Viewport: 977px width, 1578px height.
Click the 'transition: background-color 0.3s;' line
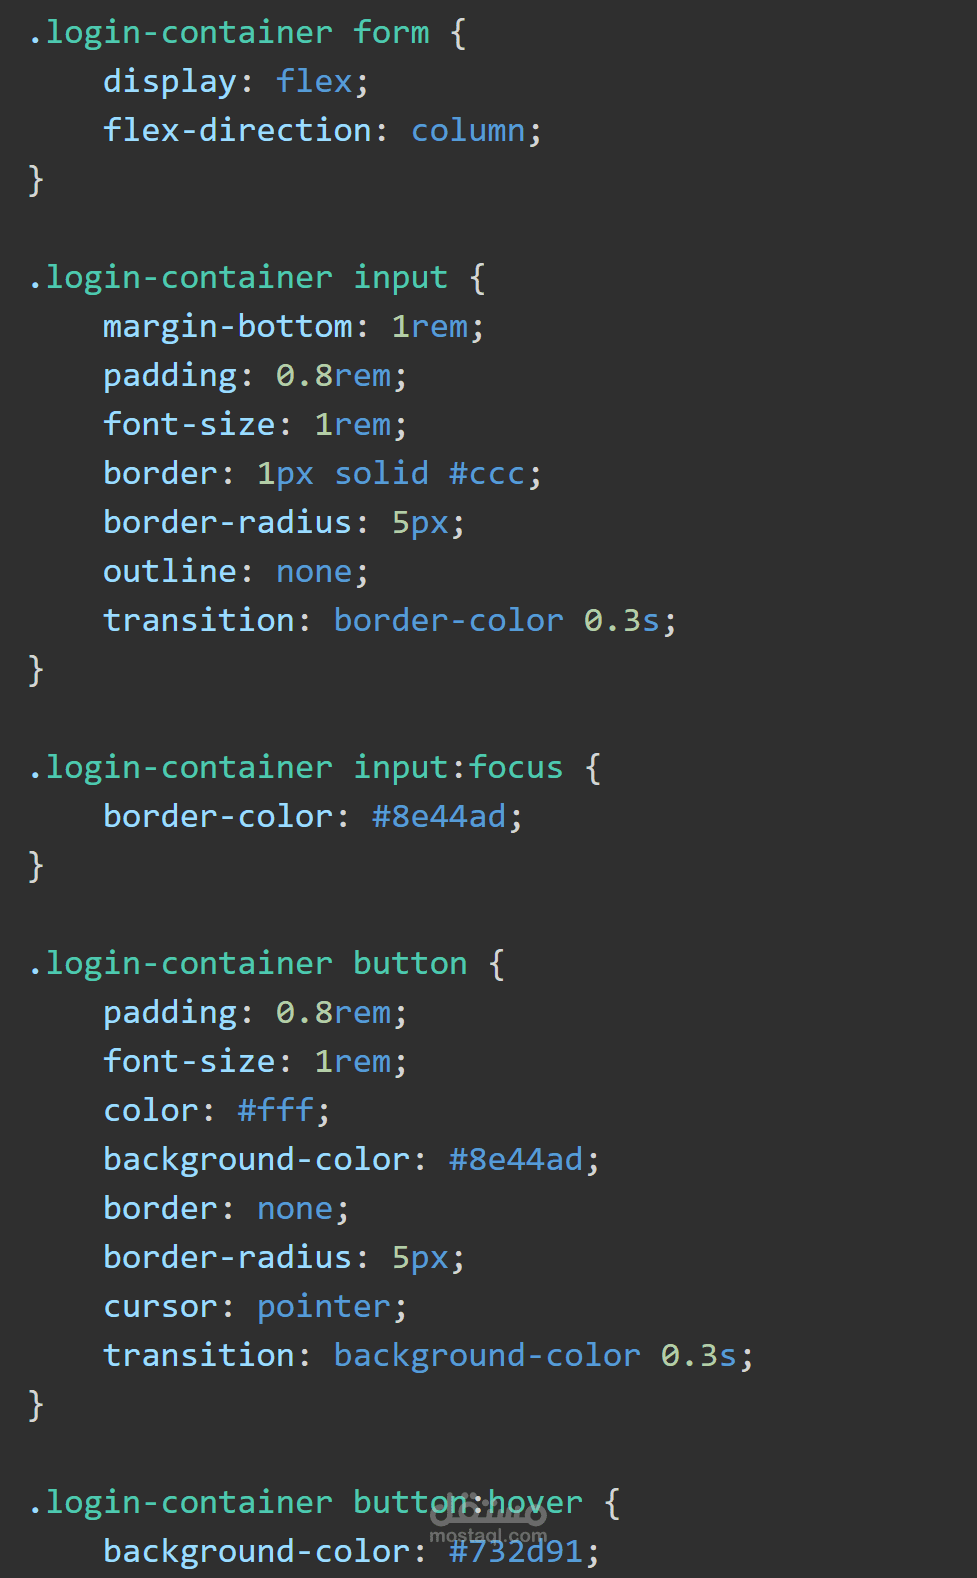coord(428,1356)
